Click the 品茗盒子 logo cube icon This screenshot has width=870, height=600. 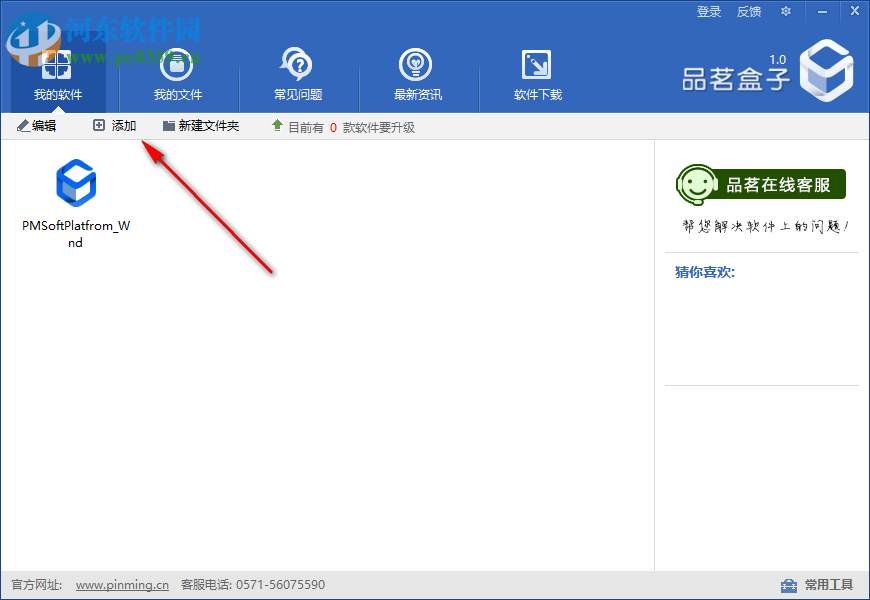click(826, 70)
